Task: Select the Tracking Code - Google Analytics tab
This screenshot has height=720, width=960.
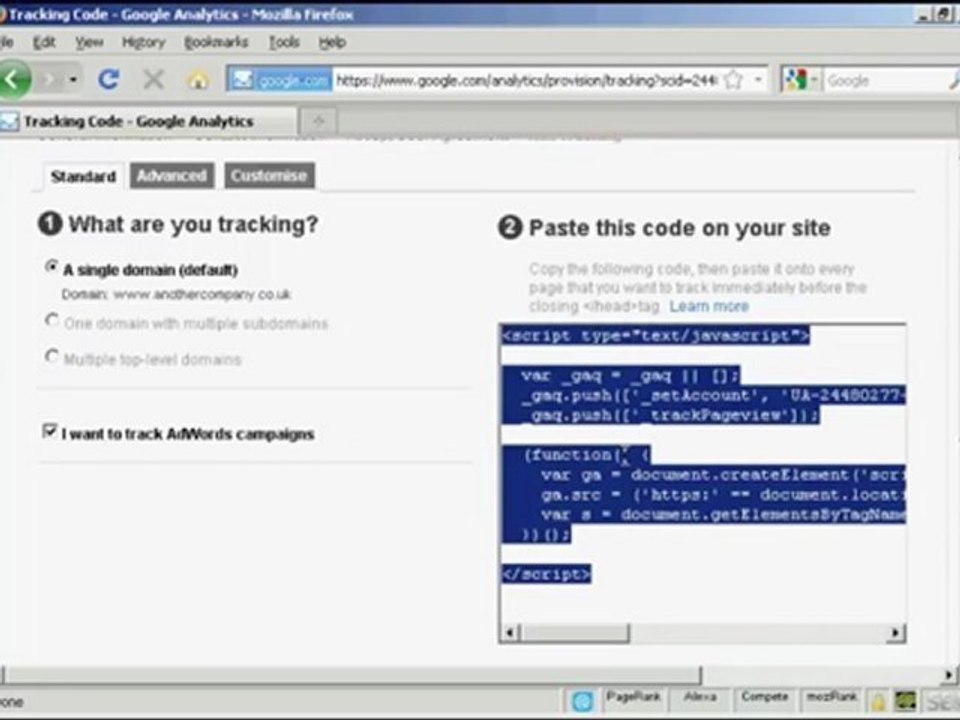Action: coord(147,121)
